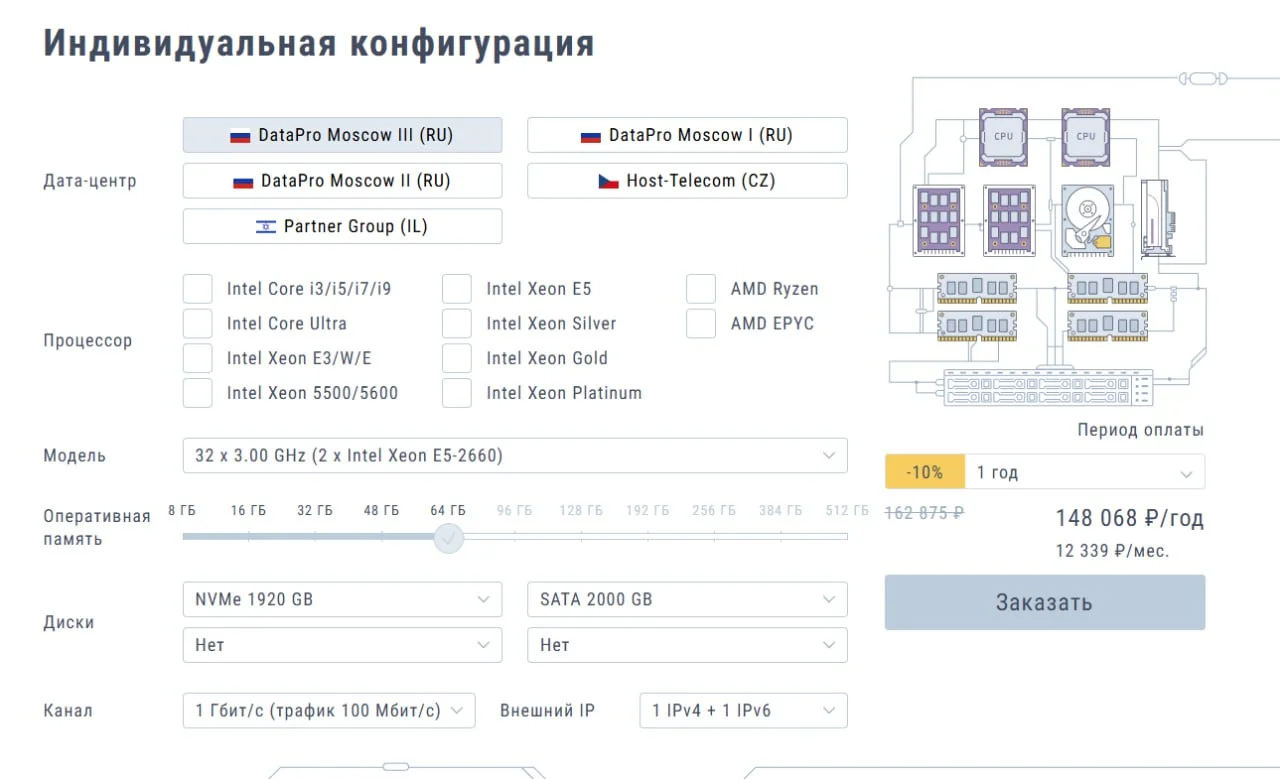1280x779 pixels.
Task: Expand the NVMe 1920 GB disk dropdown
Action: tap(342, 599)
